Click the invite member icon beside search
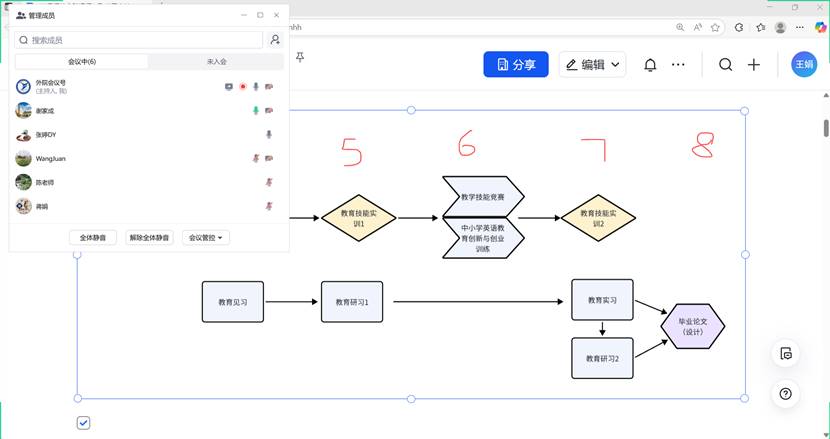Viewport: 830px width, 439px height. [275, 40]
